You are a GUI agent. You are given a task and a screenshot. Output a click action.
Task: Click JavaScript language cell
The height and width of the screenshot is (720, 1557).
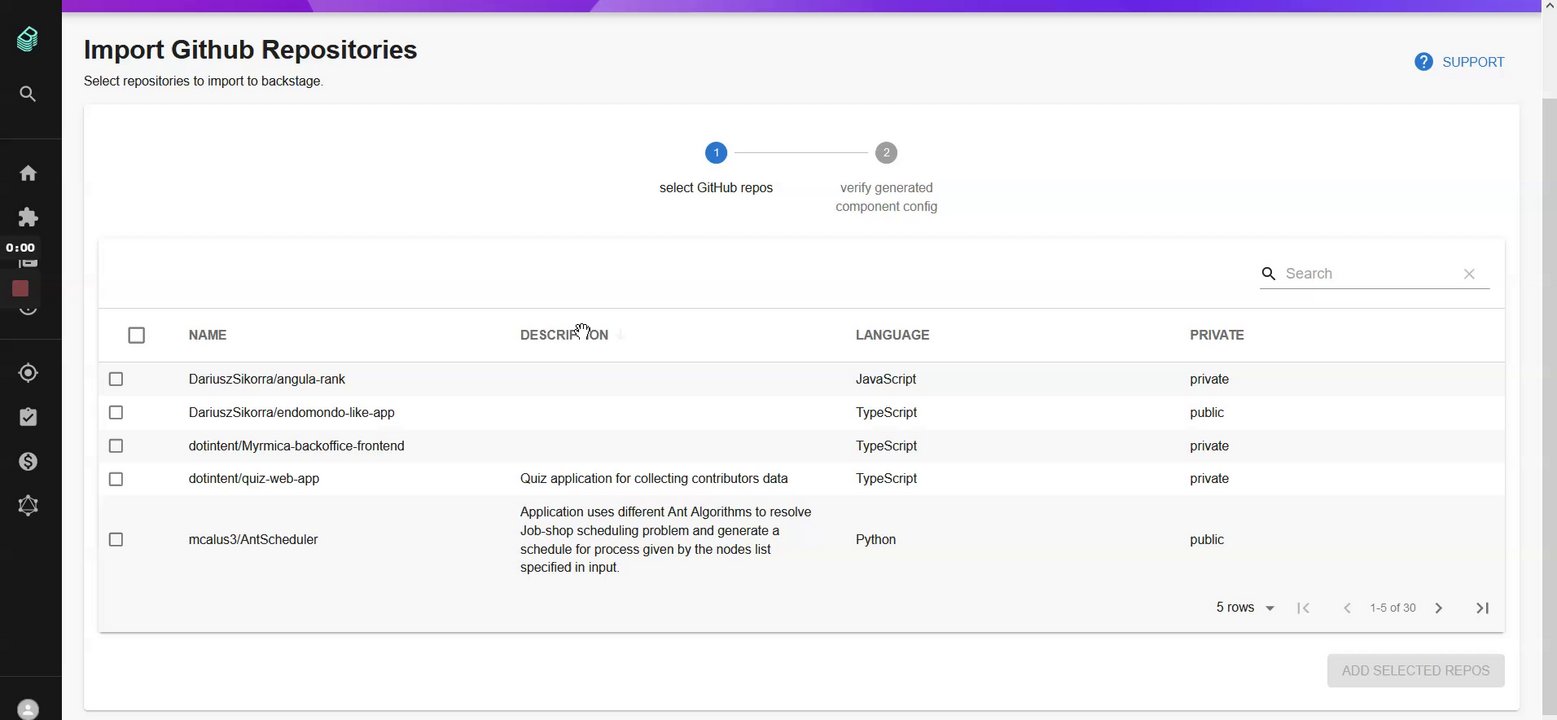coord(886,379)
